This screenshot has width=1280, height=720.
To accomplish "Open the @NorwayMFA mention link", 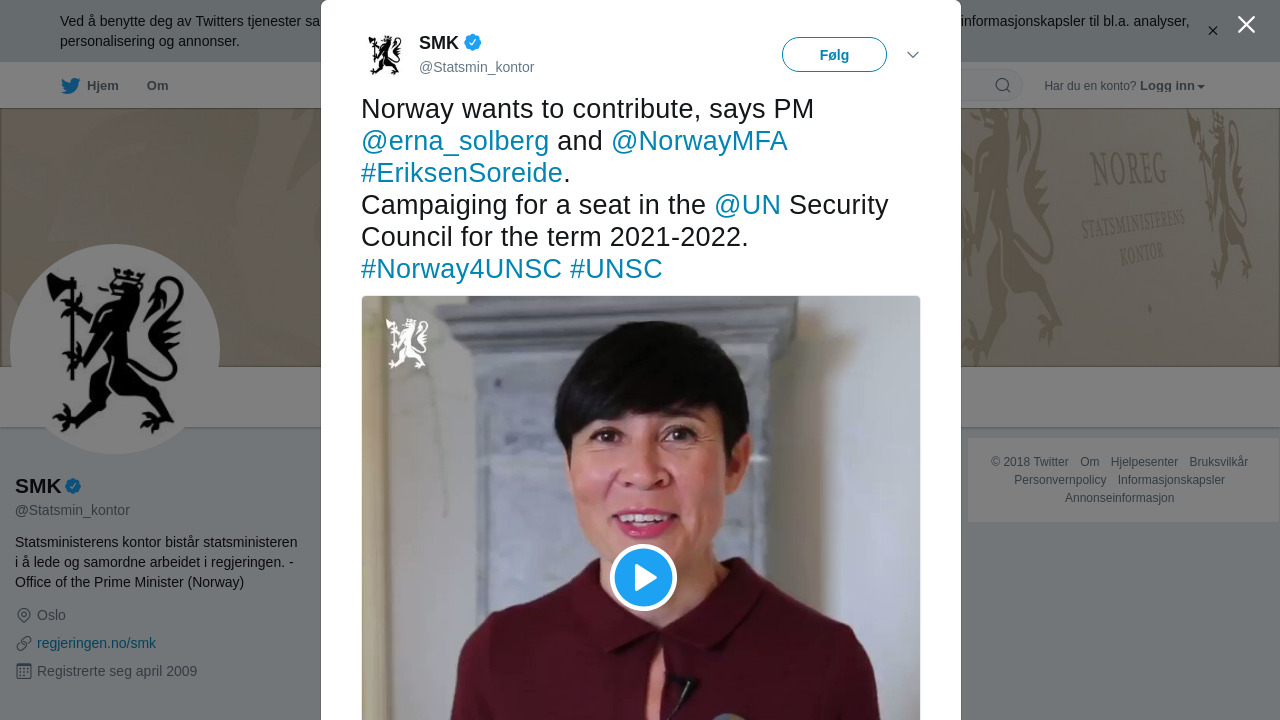I will [699, 141].
